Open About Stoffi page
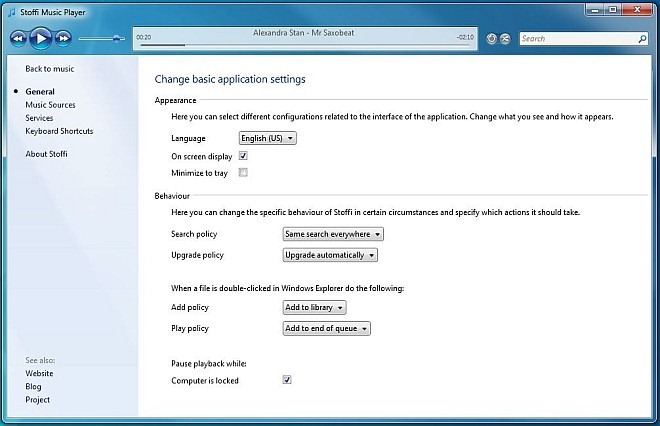Screen dimensions: 660x426 click(46, 154)
